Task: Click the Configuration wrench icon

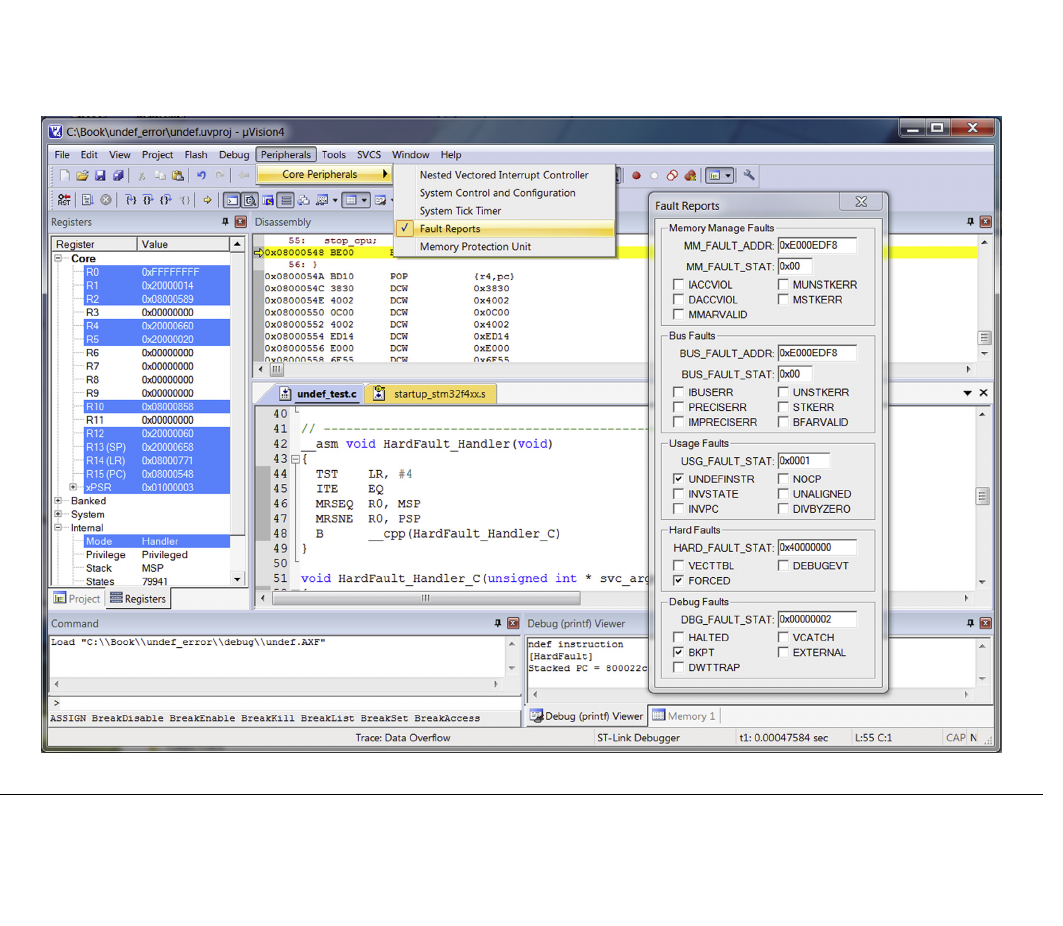Action: pyautogui.click(x=749, y=176)
